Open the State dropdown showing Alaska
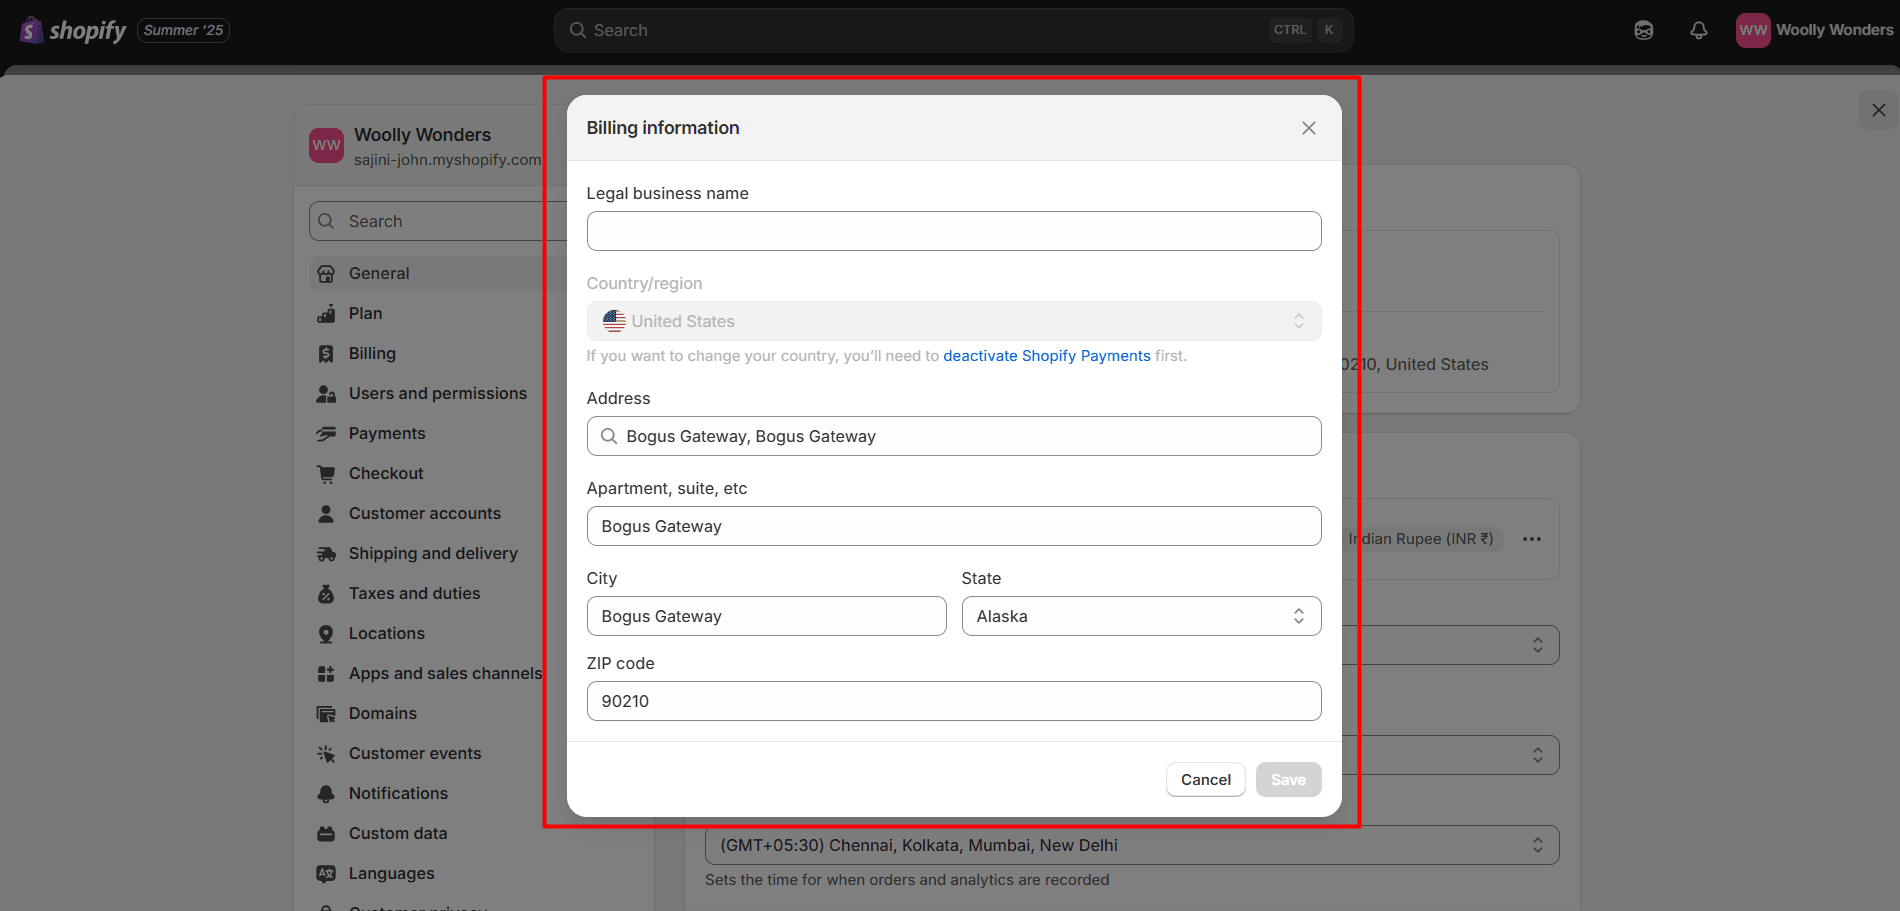 coord(1141,616)
